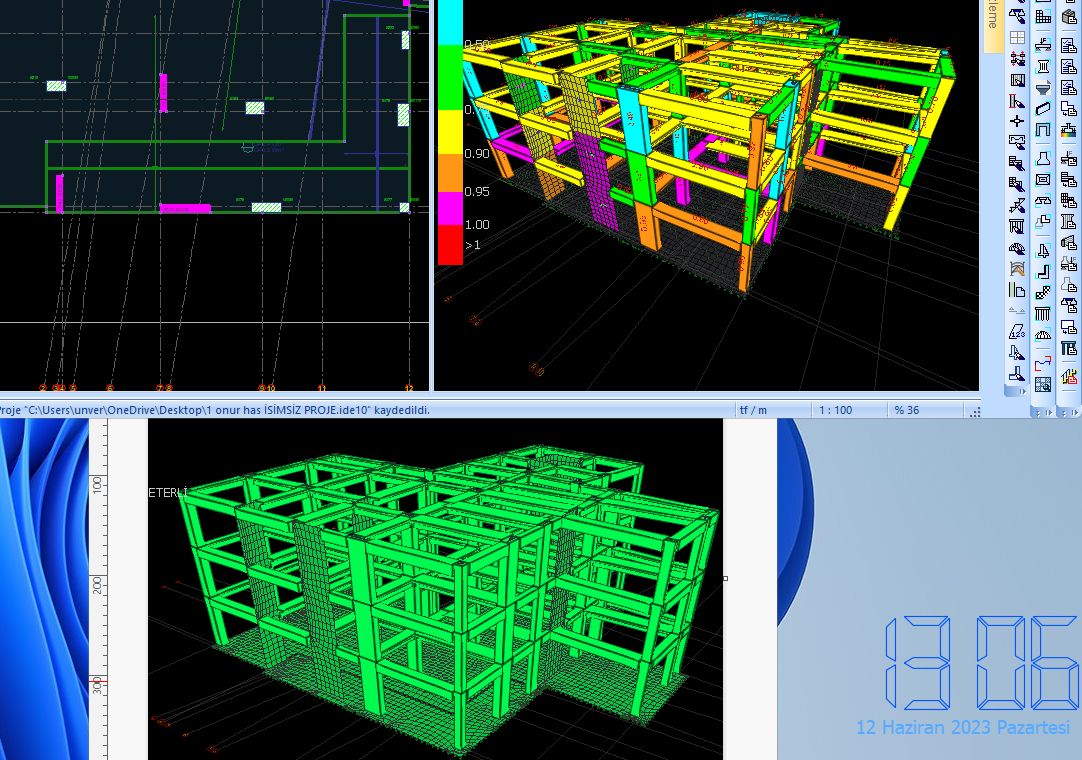Click the magenta legend colour band
Screen dimensions: 1082x760
click(x=451, y=208)
